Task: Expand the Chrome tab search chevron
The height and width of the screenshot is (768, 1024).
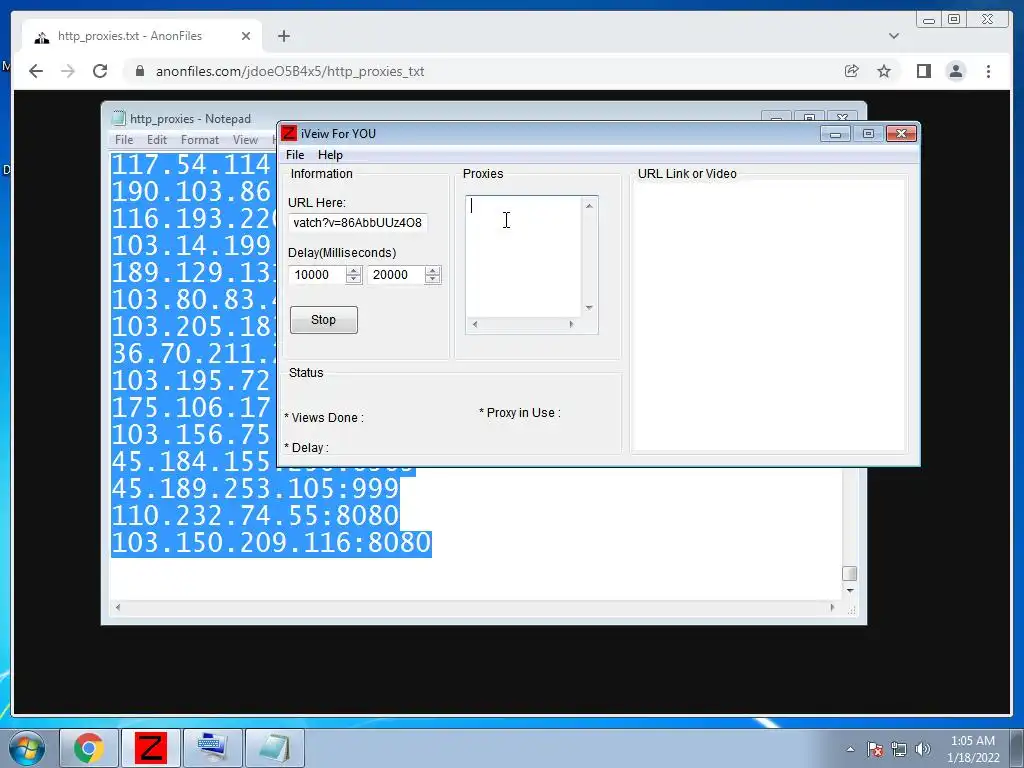Action: 893,36
